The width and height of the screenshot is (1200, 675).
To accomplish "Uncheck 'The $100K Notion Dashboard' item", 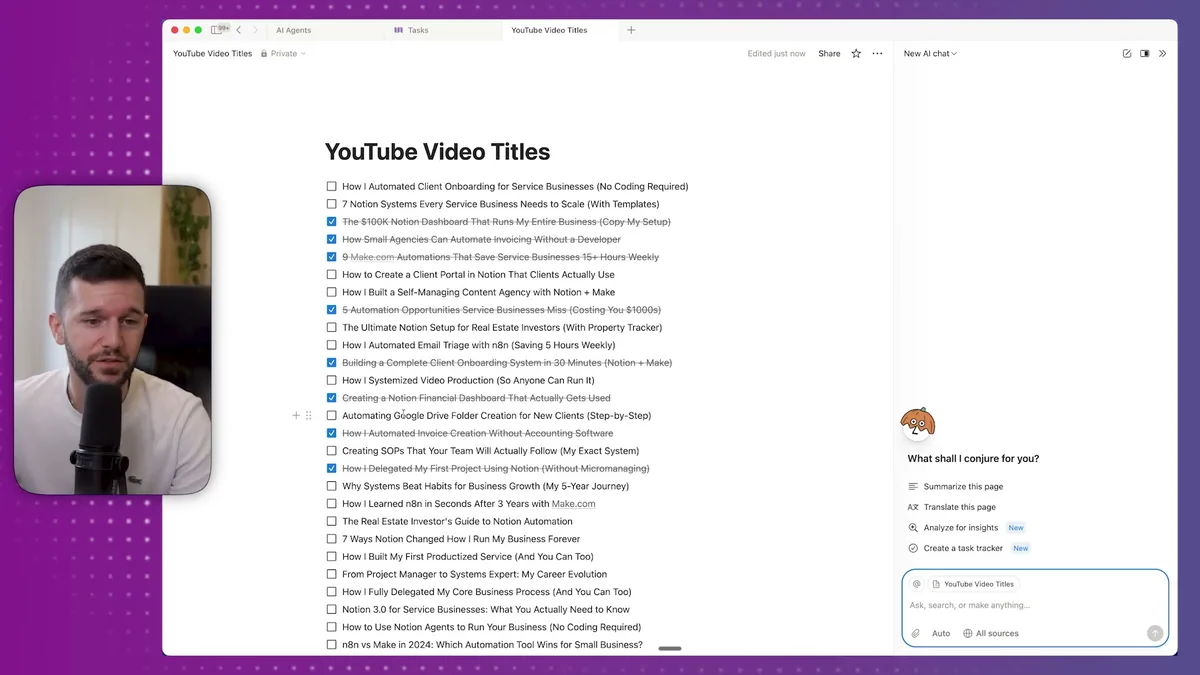I will pos(331,221).
